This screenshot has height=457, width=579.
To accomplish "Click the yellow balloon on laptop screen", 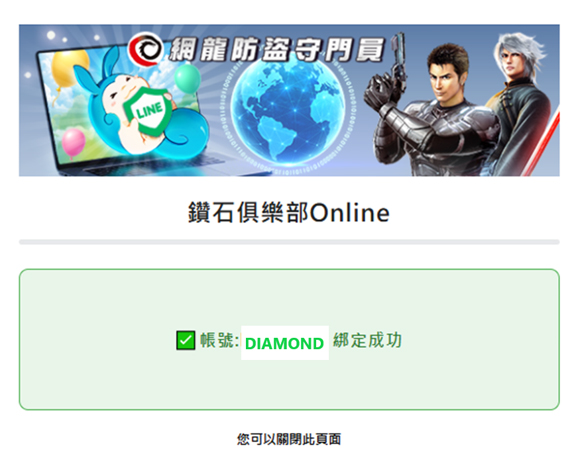I will pyautogui.click(x=70, y=70).
